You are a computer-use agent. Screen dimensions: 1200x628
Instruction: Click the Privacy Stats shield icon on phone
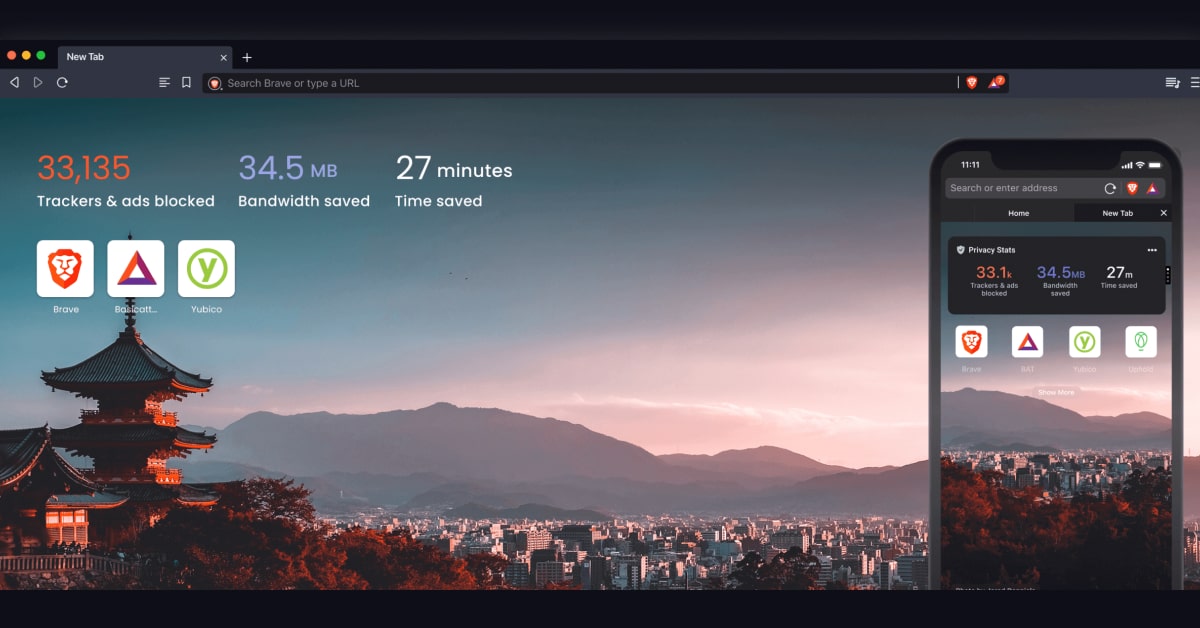pos(960,250)
